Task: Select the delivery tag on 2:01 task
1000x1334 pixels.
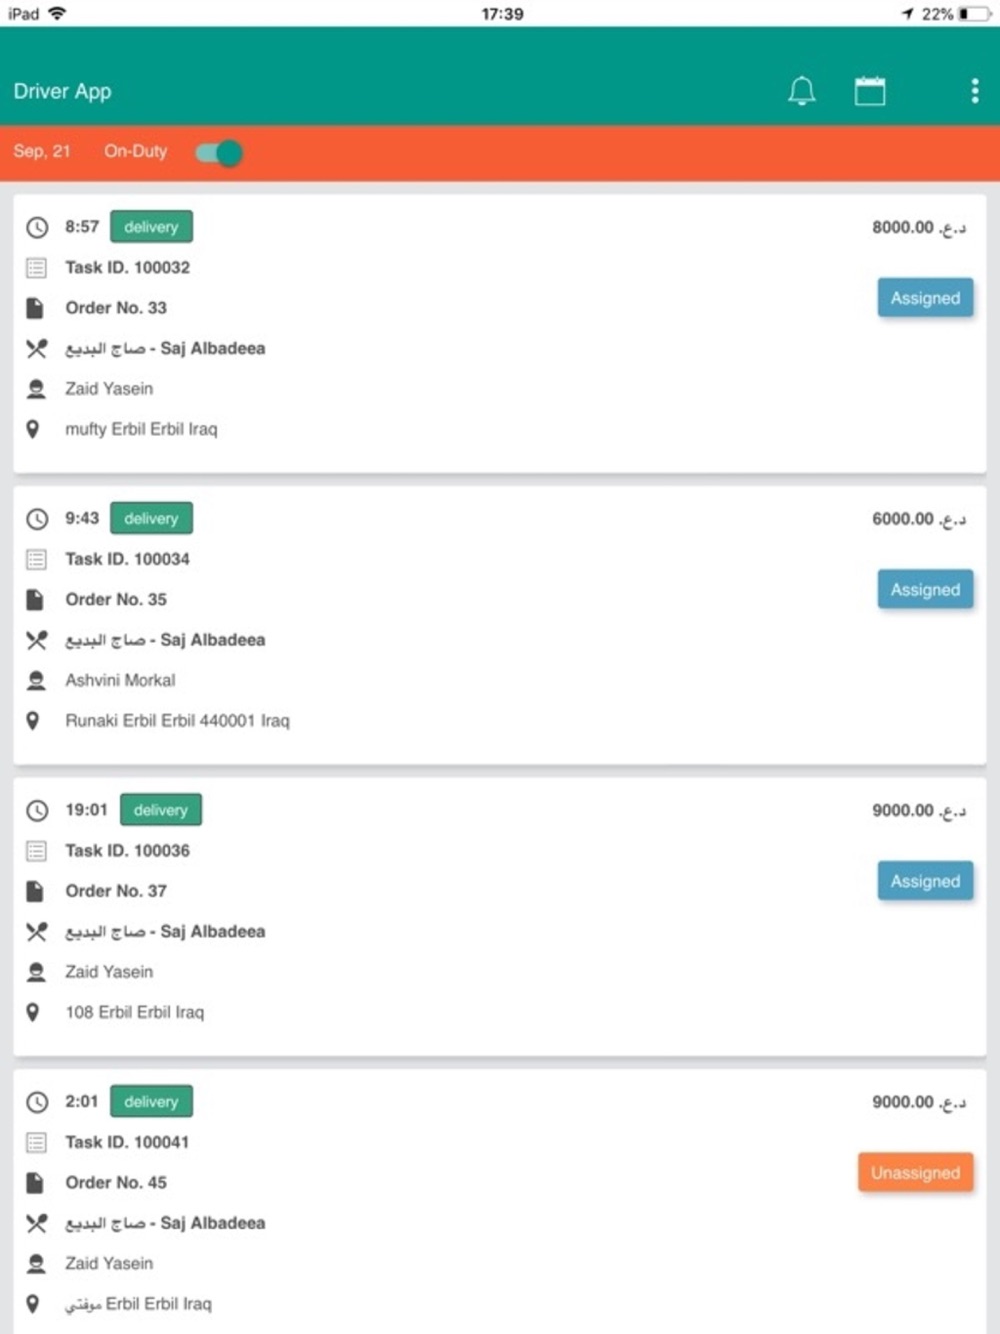Action: [x=151, y=1101]
